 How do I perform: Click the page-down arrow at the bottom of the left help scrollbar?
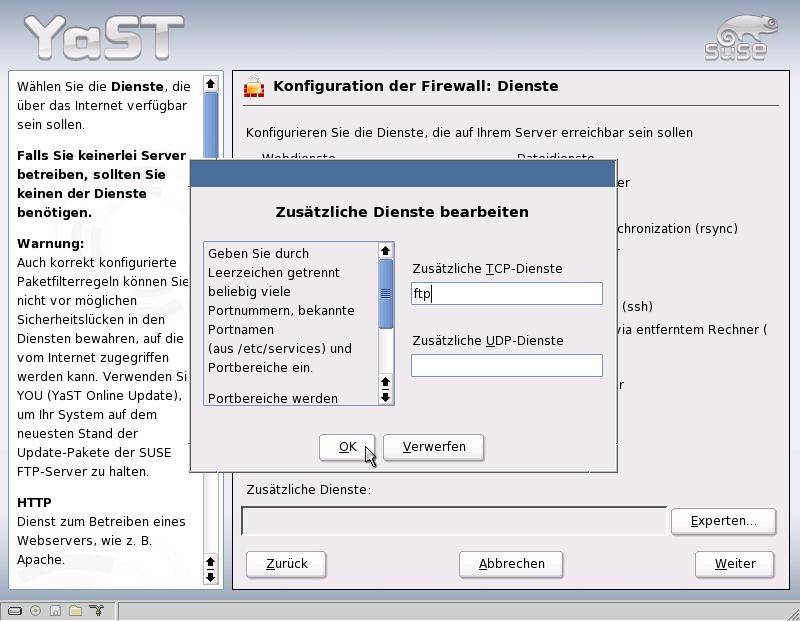[x=210, y=577]
